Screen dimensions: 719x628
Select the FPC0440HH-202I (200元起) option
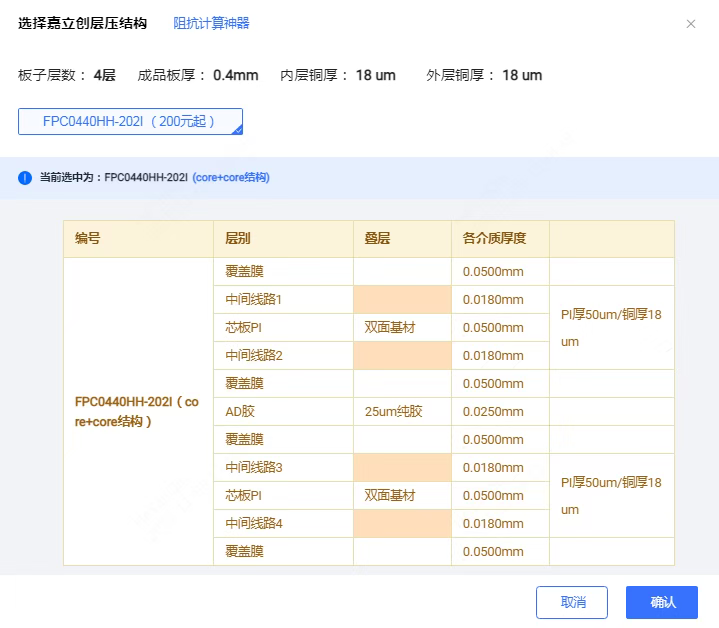[130, 121]
